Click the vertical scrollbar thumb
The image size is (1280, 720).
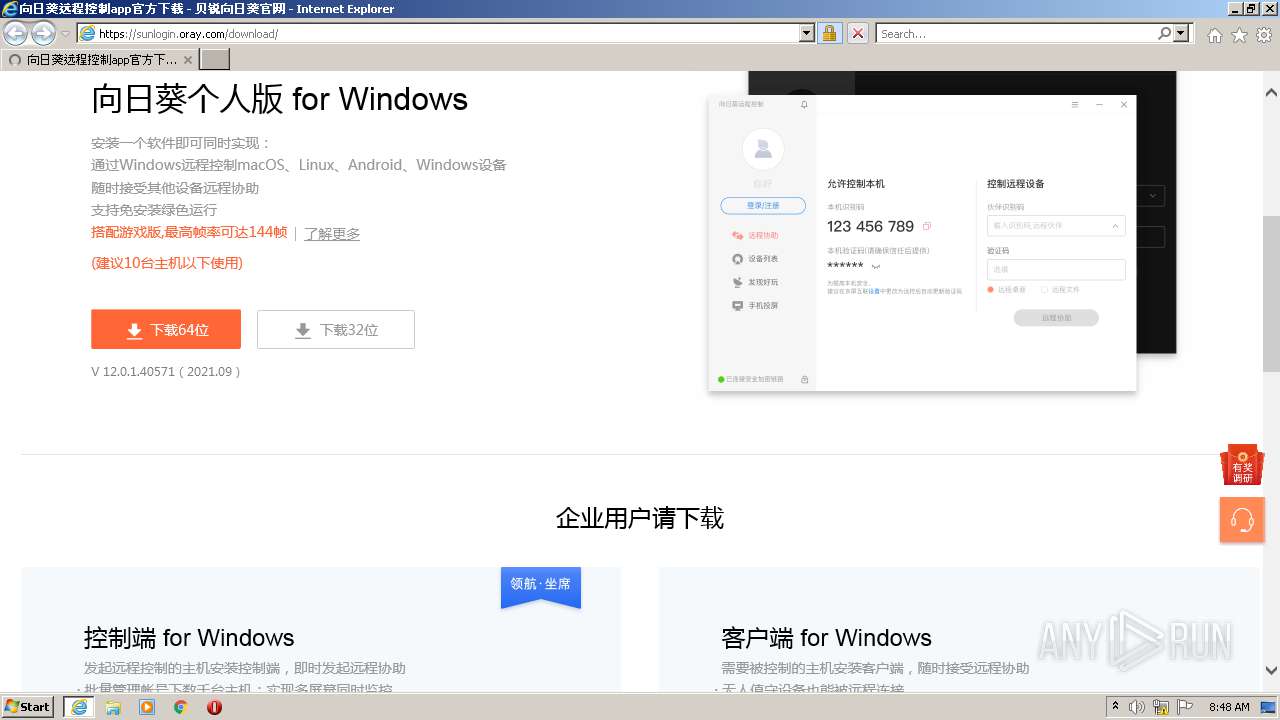coord(1271,292)
